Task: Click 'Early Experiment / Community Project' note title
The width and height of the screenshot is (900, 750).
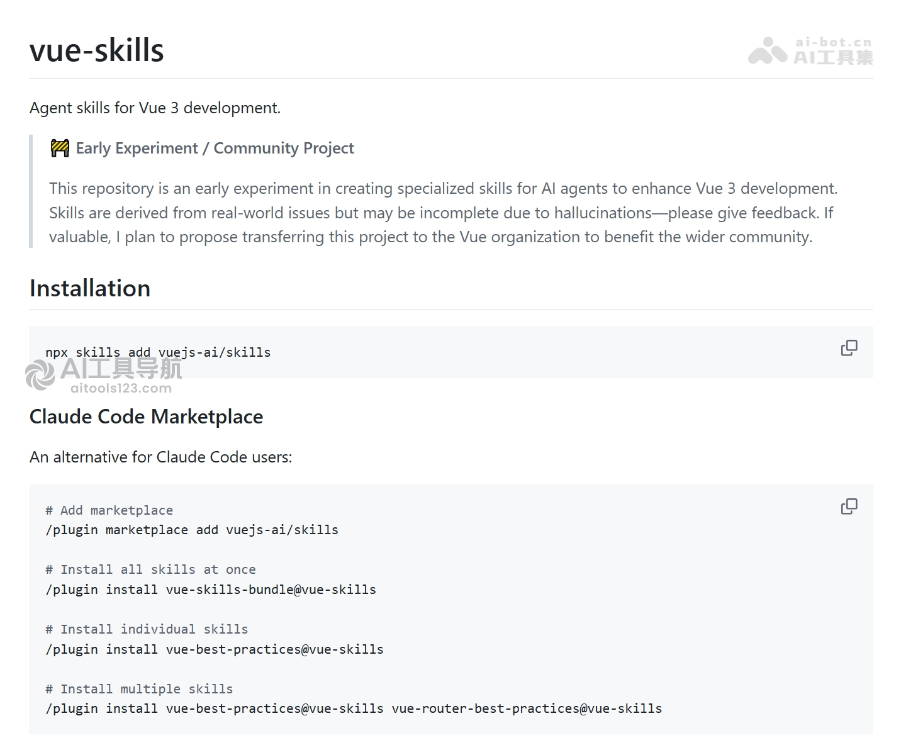Action: pos(215,148)
